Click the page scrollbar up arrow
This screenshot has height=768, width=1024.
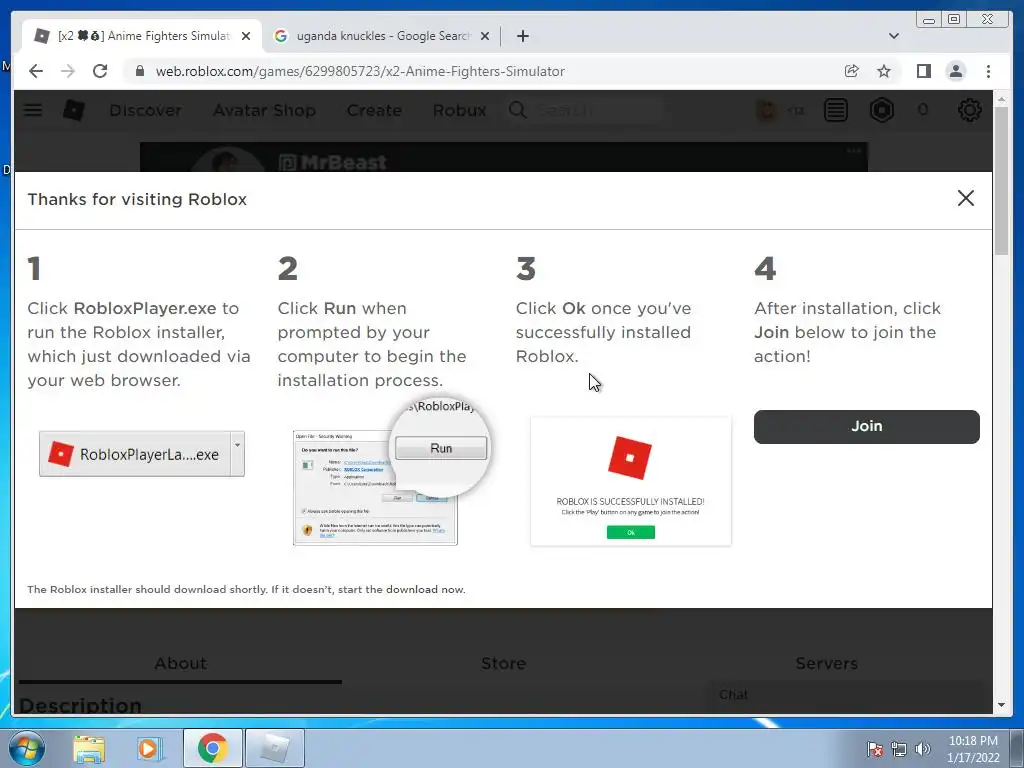(x=1002, y=99)
